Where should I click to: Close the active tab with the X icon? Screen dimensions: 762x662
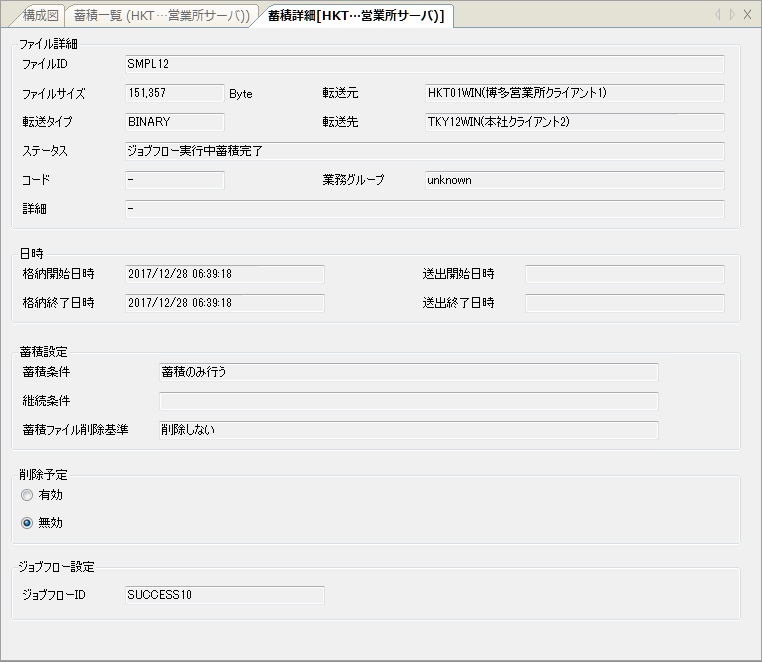point(747,15)
